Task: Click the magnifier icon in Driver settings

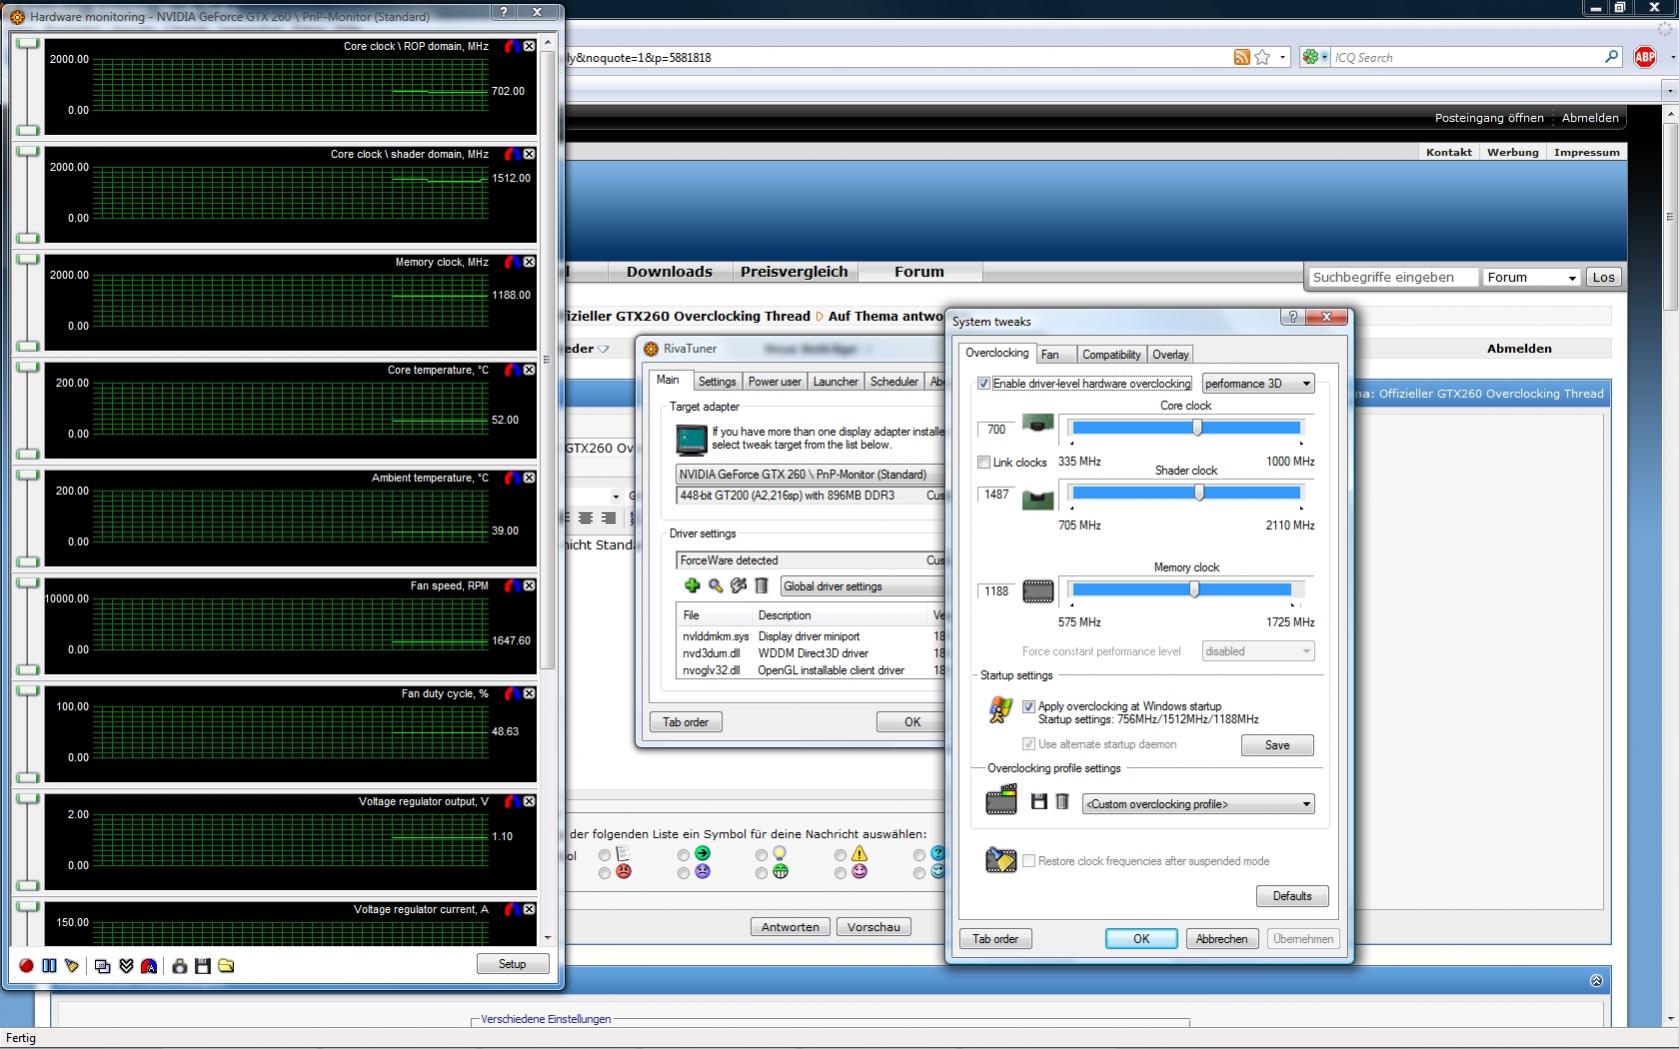Action: 715,586
